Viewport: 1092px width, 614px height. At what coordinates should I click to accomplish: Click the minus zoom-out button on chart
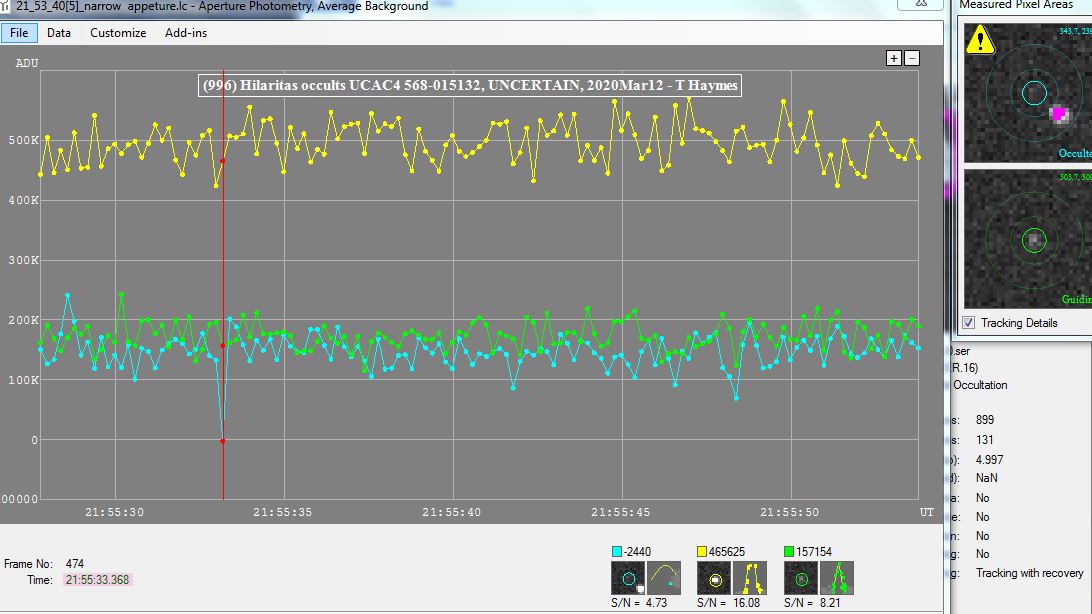[911, 59]
